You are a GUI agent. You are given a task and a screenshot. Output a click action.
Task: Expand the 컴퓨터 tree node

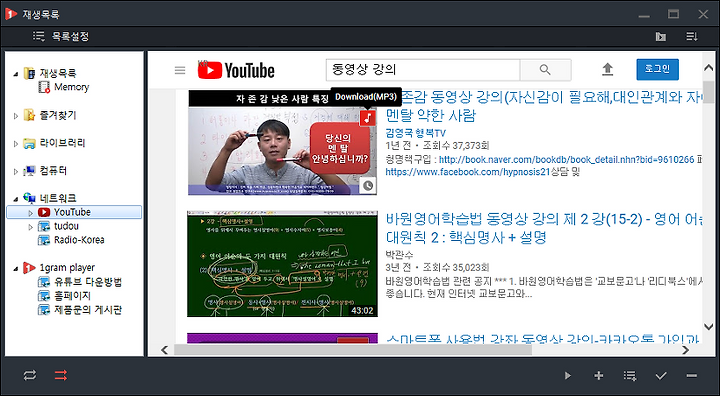pyautogui.click(x=16, y=171)
